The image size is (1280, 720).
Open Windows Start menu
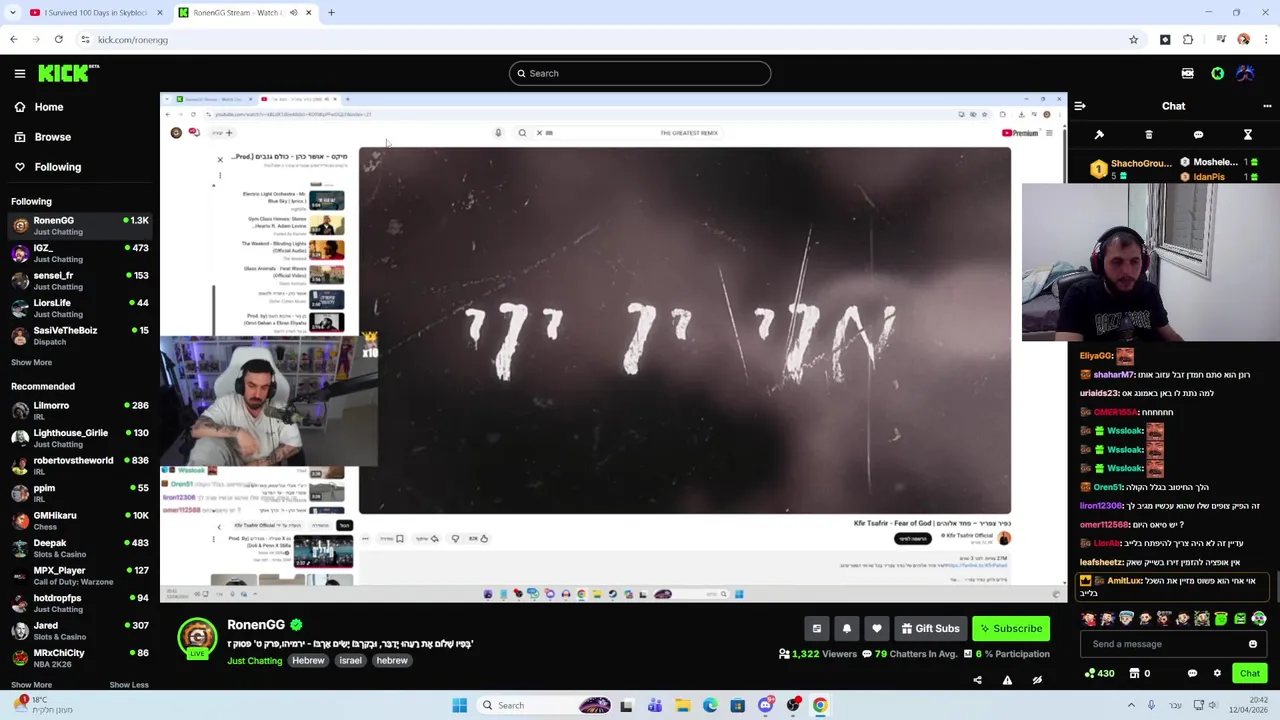(x=459, y=705)
